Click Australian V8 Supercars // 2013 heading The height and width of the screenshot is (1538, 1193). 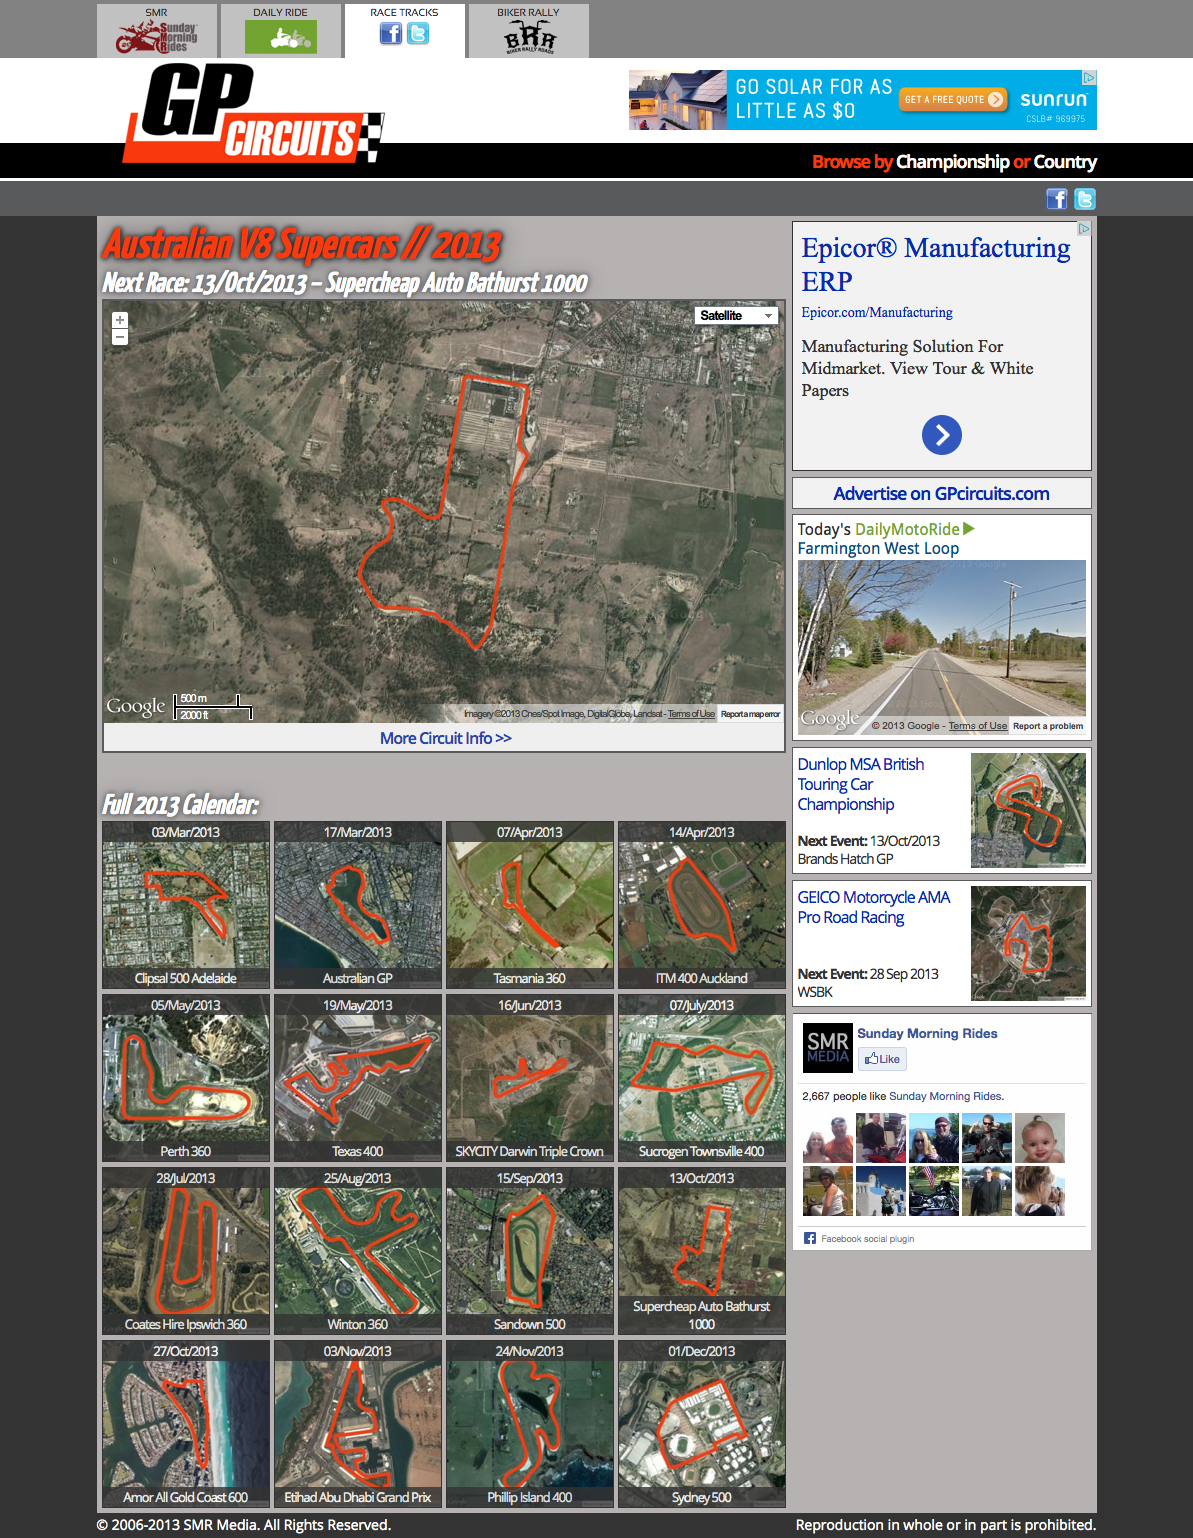tap(302, 245)
